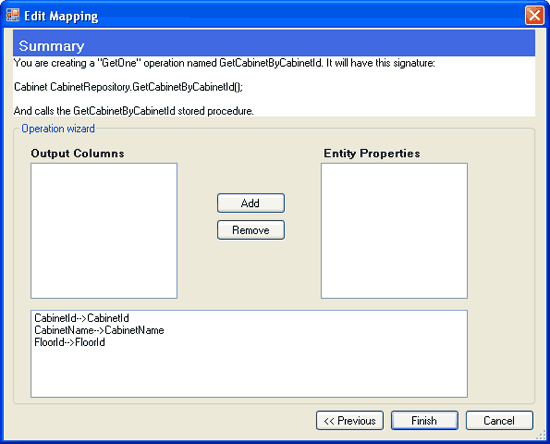Image resolution: width=550 pixels, height=444 pixels.
Task: Click Finish to complete the wizard
Action: click(x=424, y=421)
